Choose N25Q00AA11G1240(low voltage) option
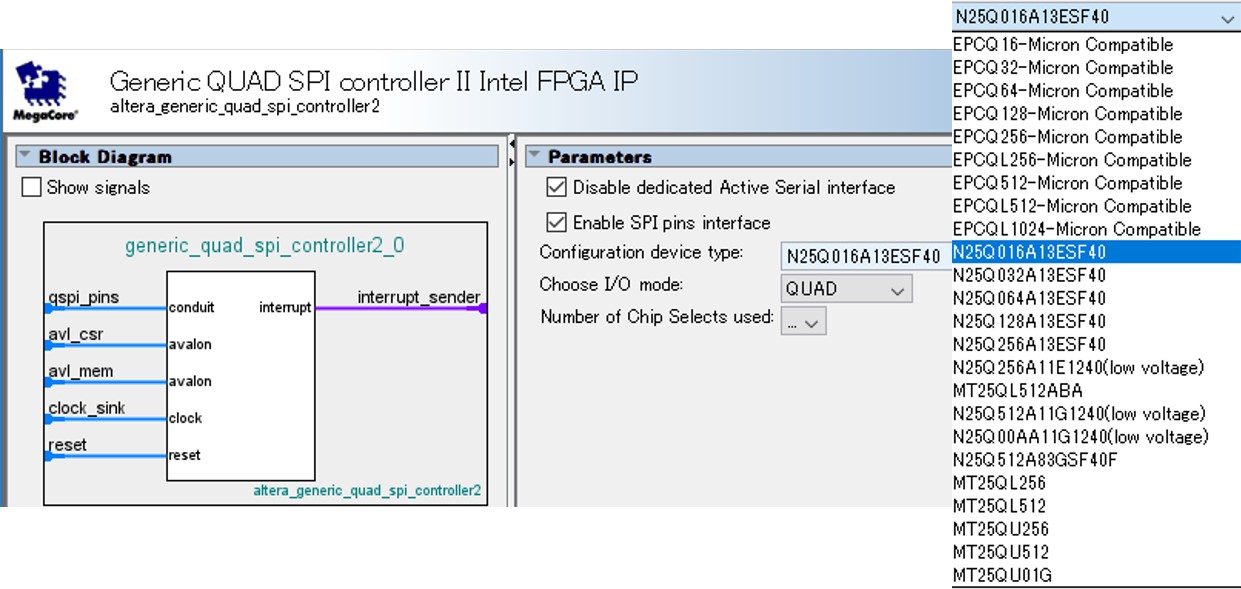The width and height of the screenshot is (1241, 589). pos(1080,436)
